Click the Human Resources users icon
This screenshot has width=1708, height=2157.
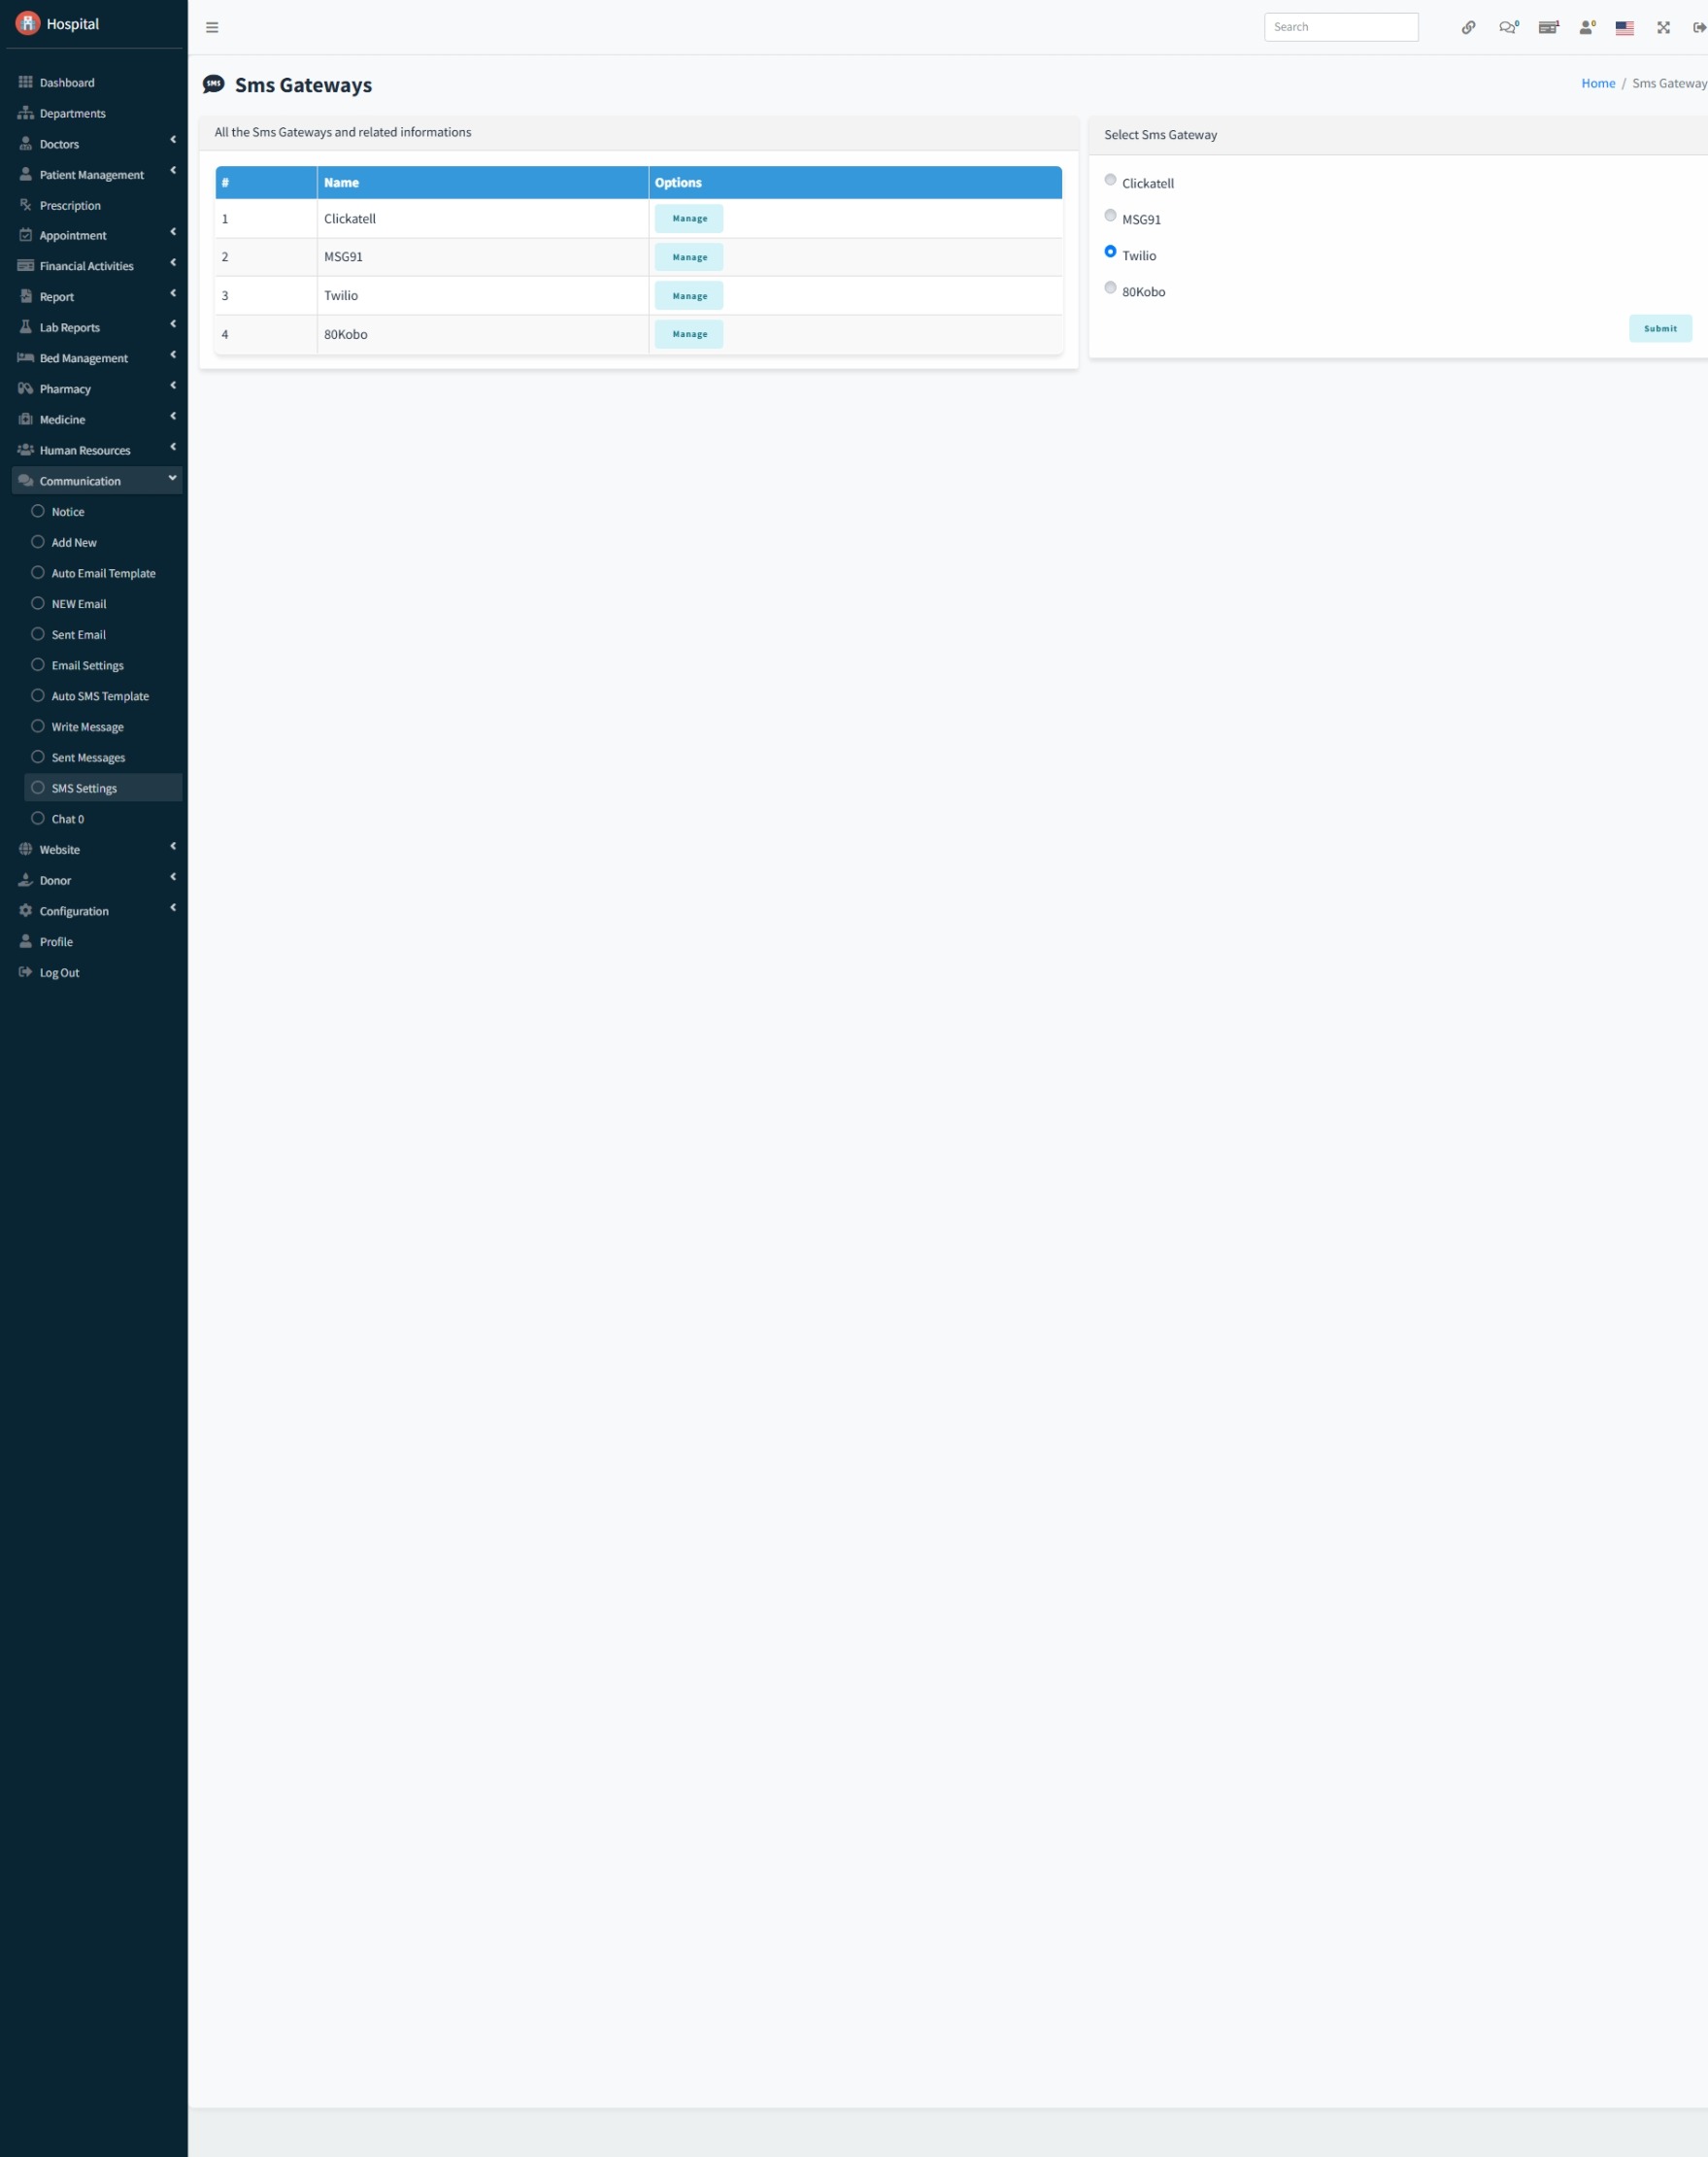26,450
